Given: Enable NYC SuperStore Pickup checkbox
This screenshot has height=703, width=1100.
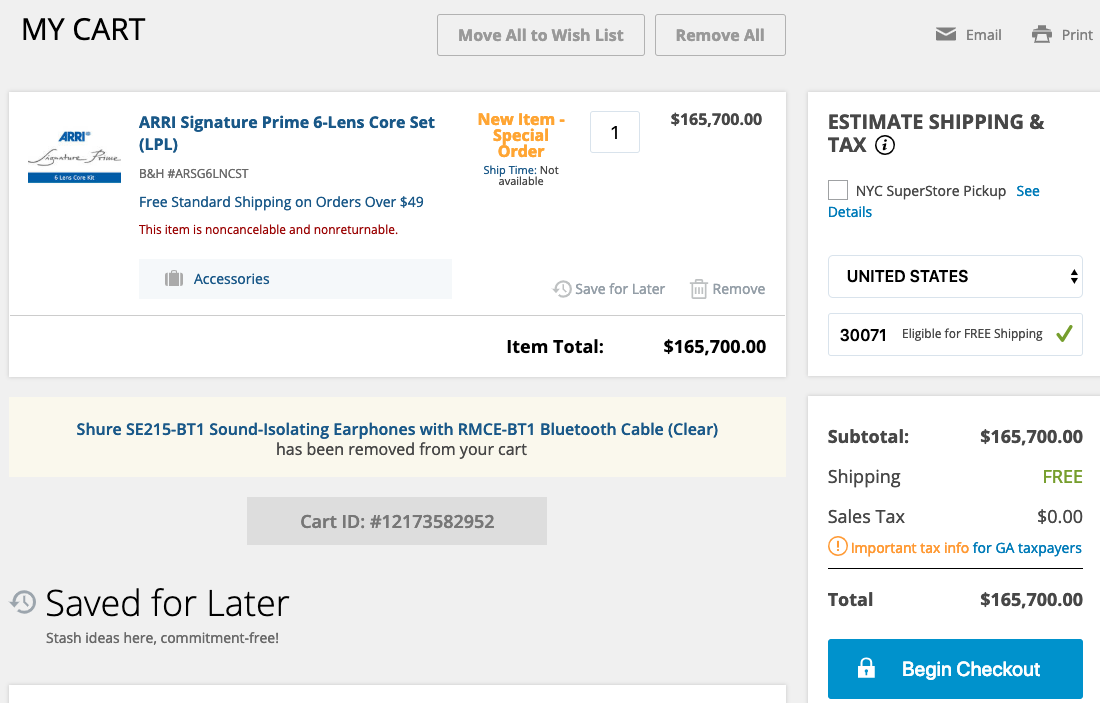Looking at the screenshot, I should (x=838, y=190).
